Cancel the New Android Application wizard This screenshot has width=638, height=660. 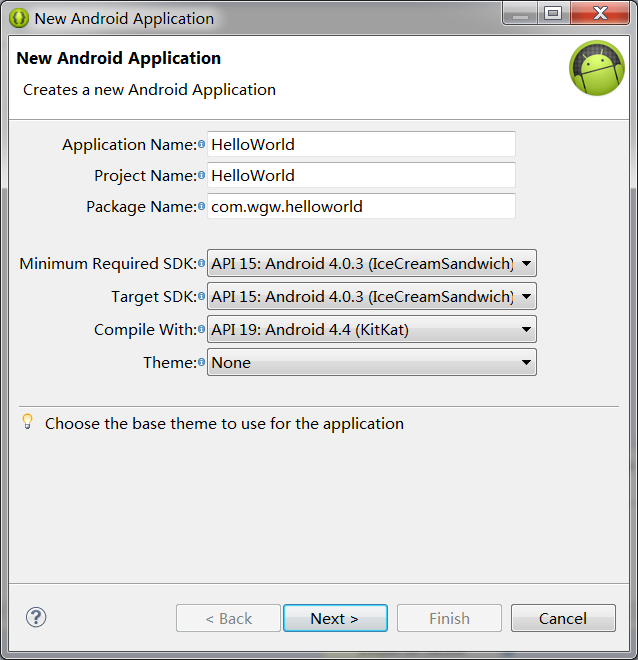564,618
